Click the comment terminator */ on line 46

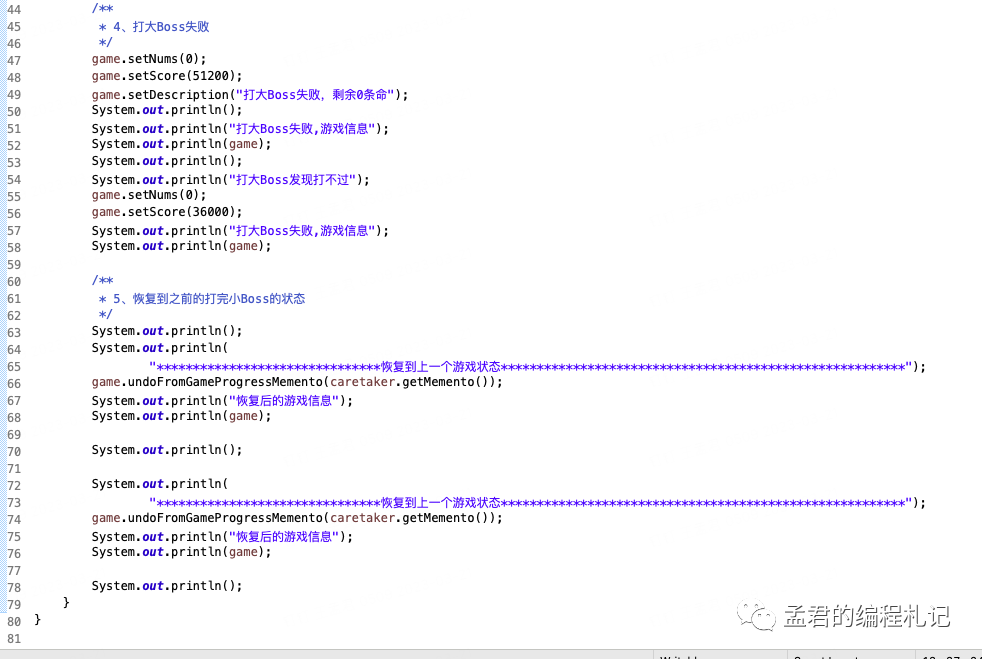105,43
